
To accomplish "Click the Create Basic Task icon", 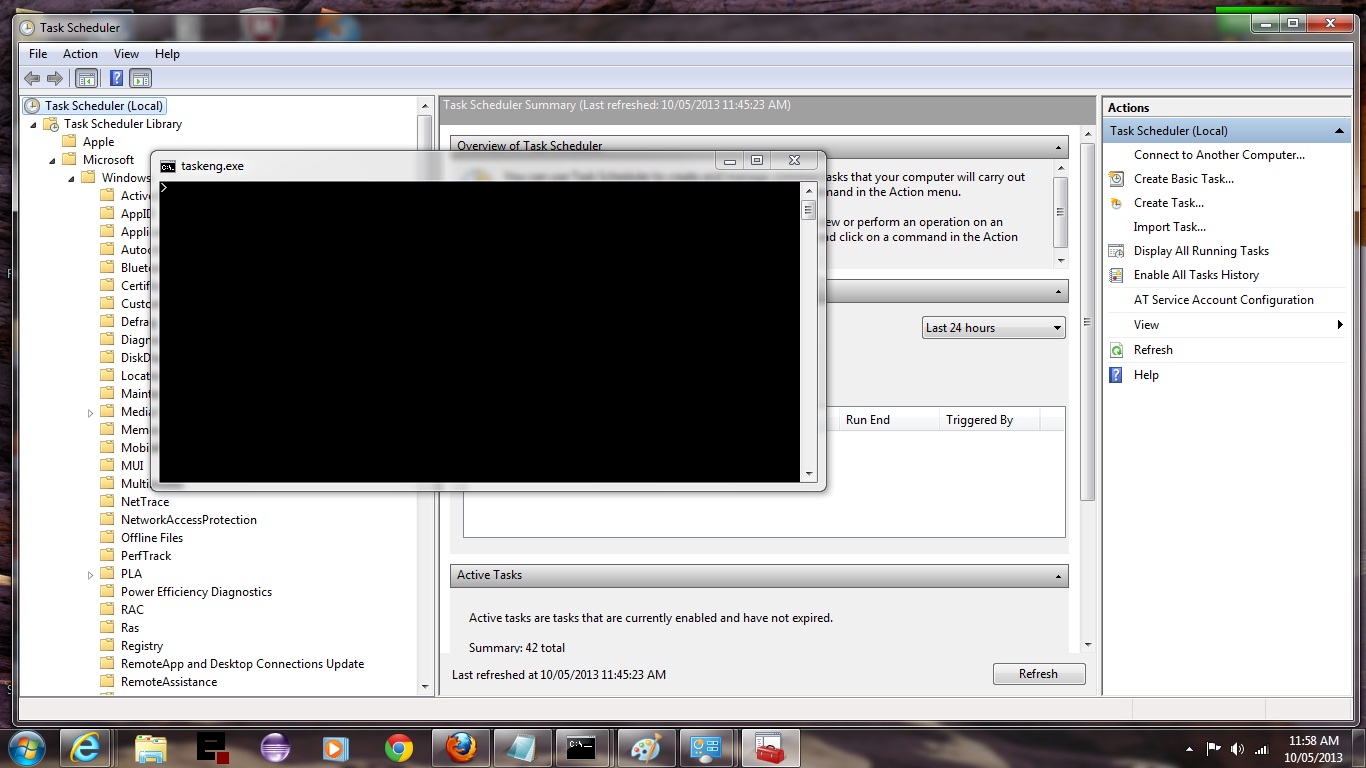I will coord(1117,179).
